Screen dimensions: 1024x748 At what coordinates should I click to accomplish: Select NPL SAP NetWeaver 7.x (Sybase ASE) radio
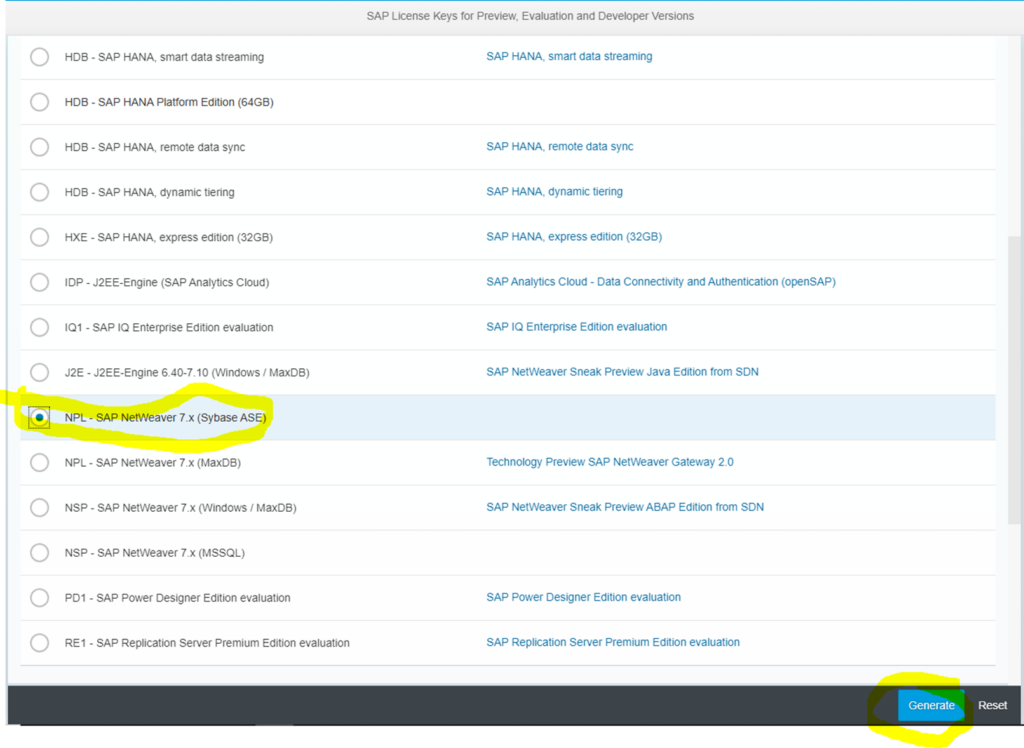tap(39, 417)
